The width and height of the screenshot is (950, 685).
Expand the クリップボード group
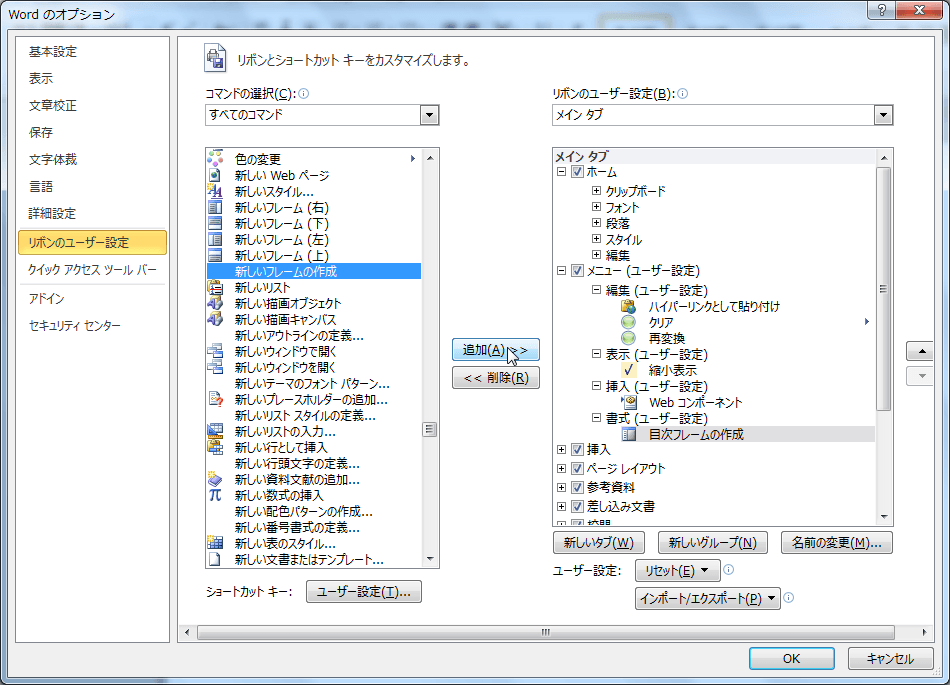pos(596,190)
